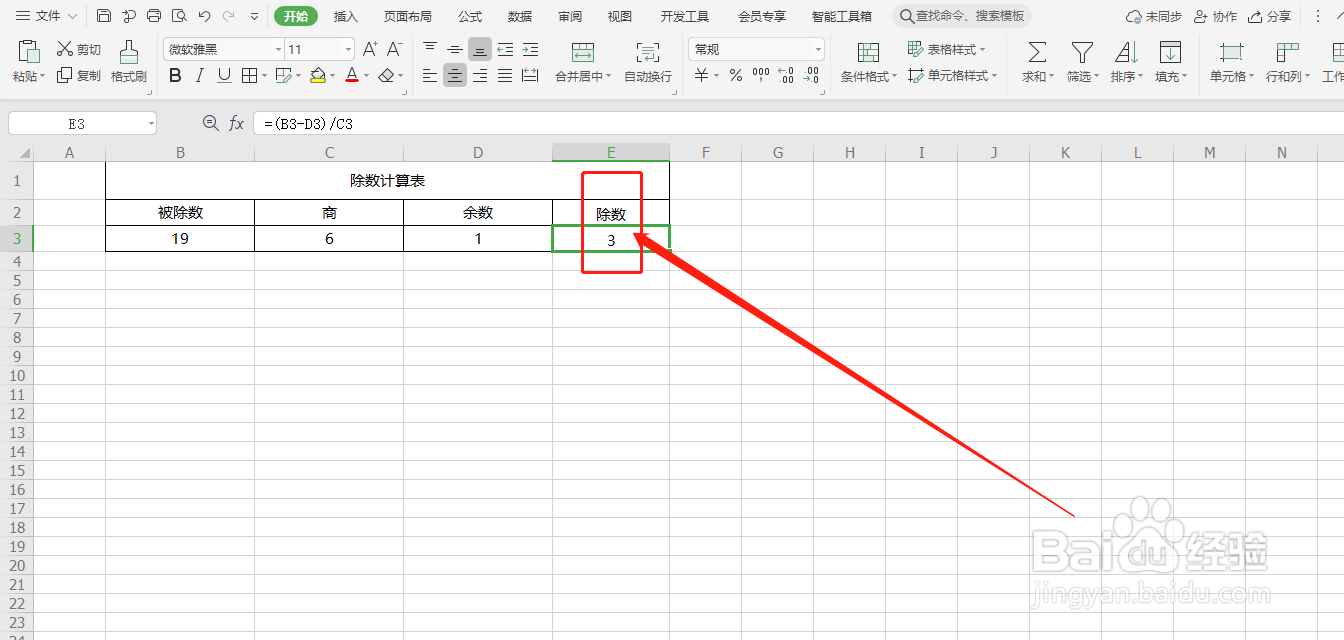Click the Increase Indent icon

tap(530, 49)
